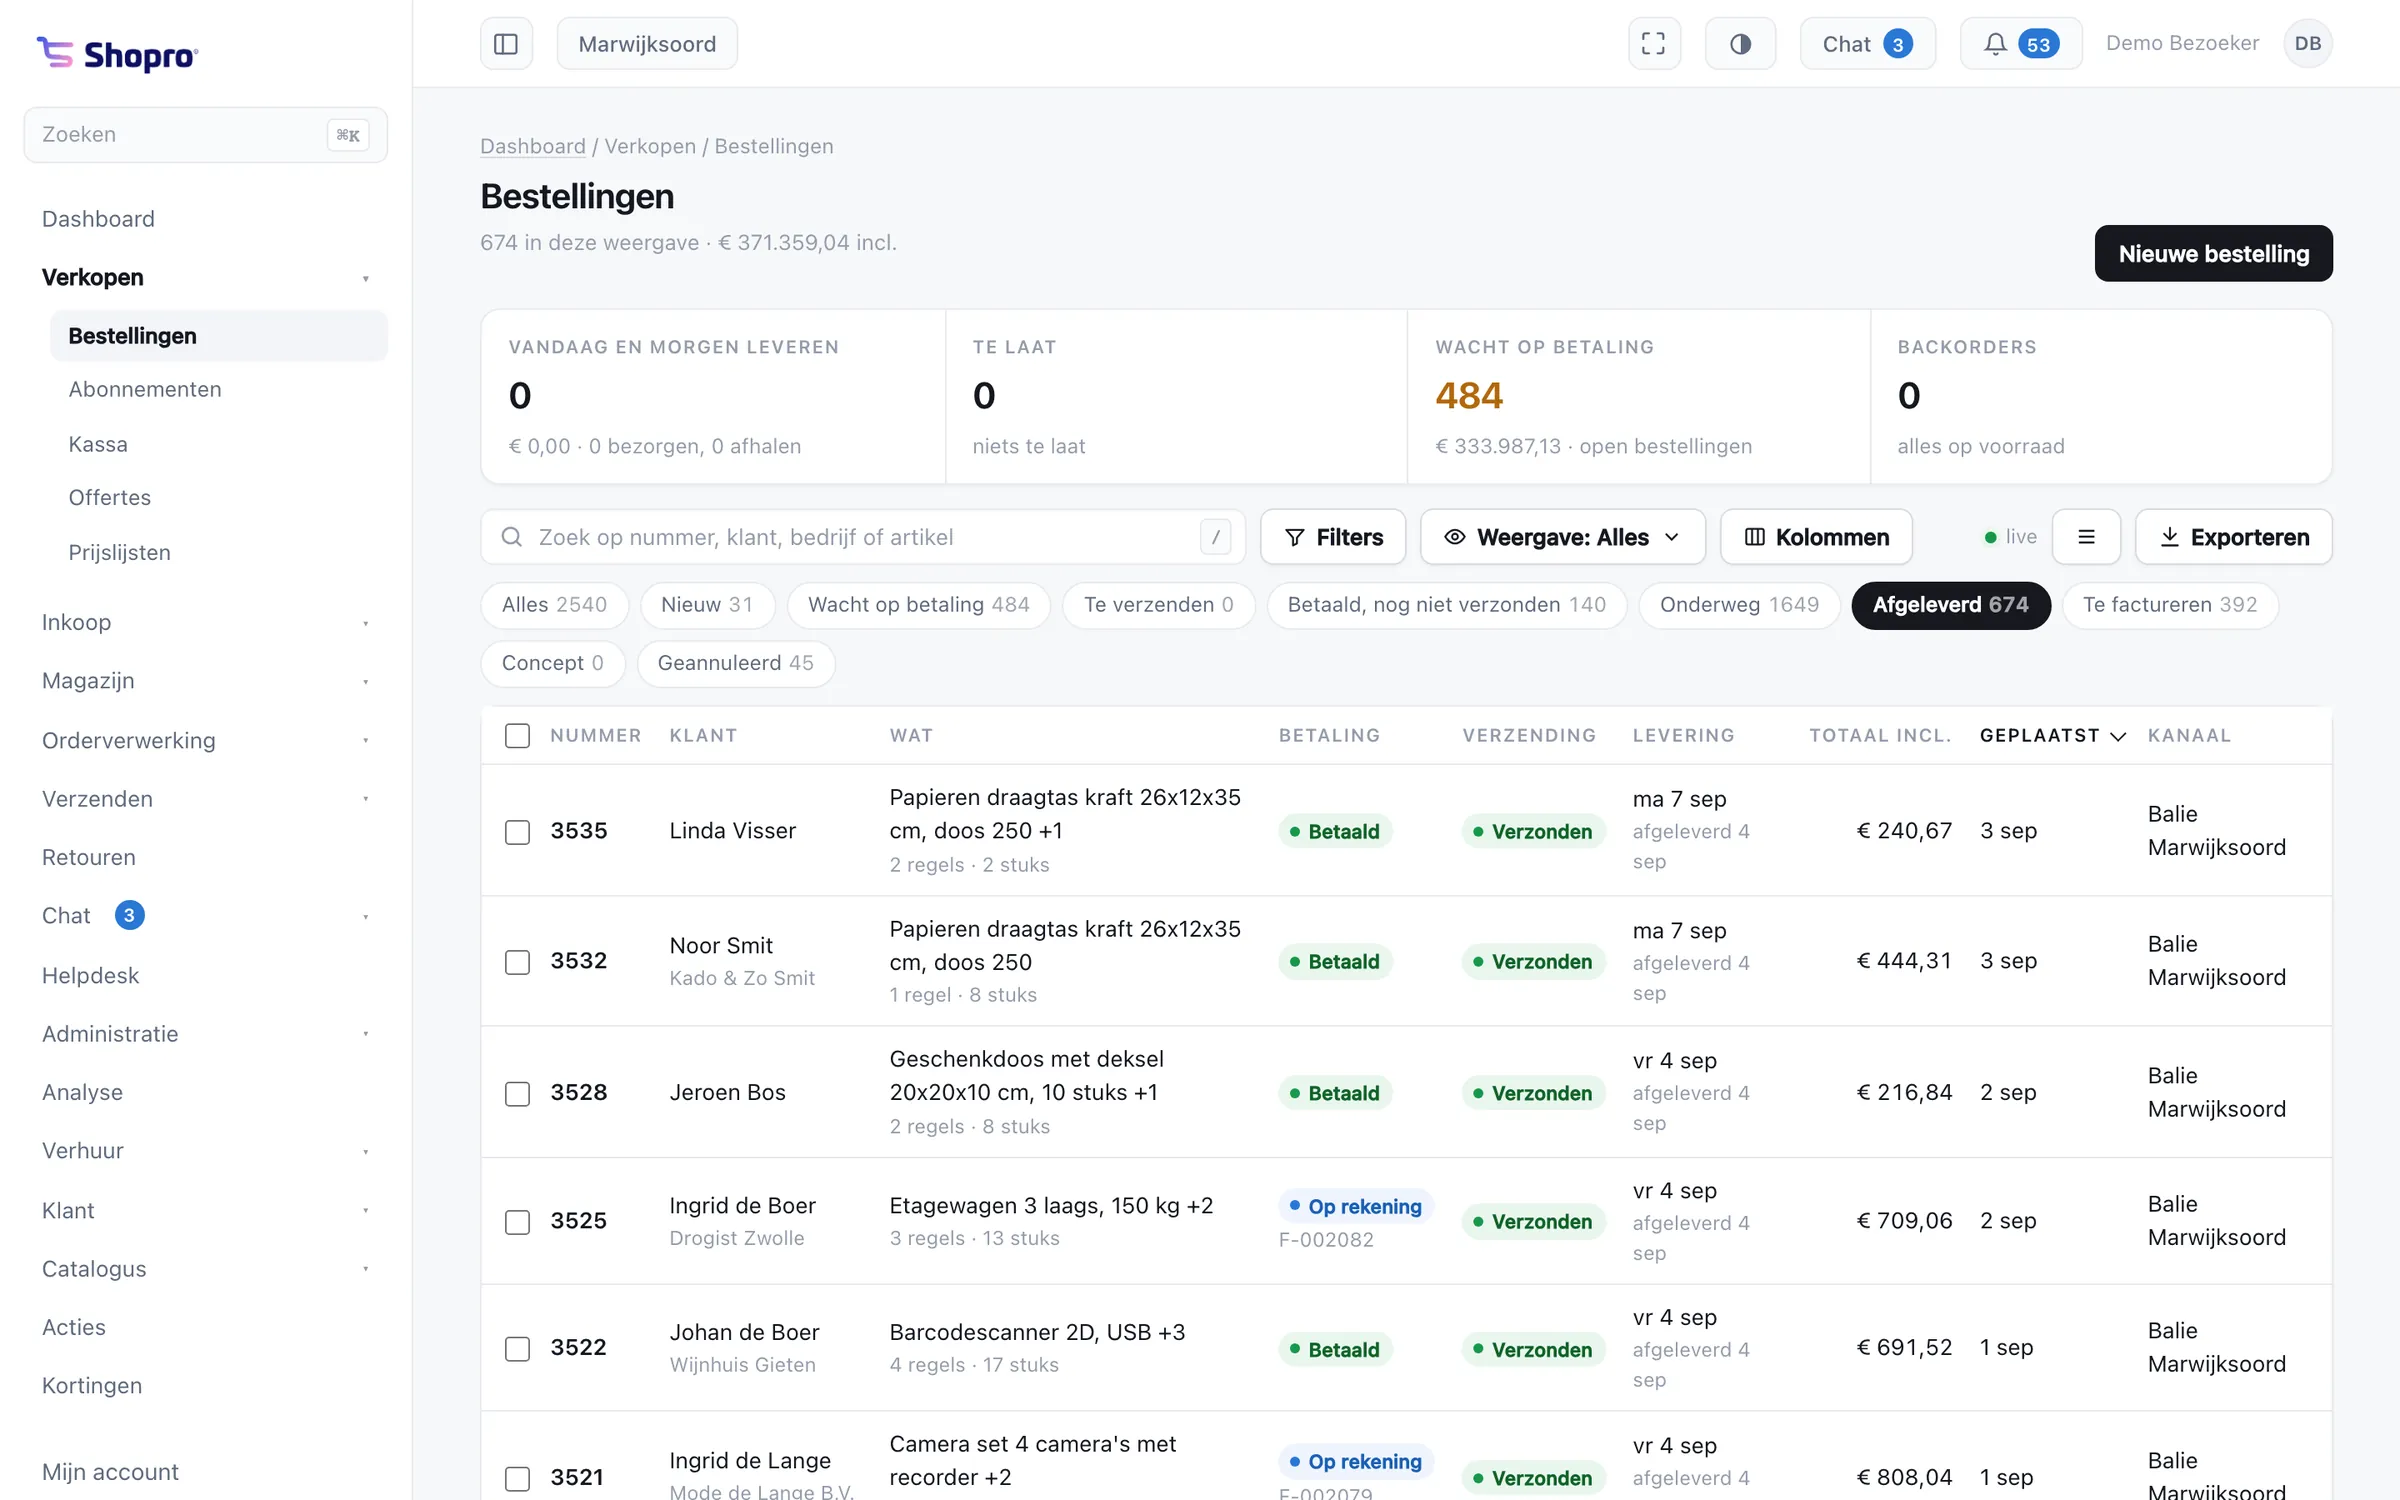This screenshot has width=2400, height=1500.
Task: Tick the checkbox for order 3521
Action: click(517, 1478)
